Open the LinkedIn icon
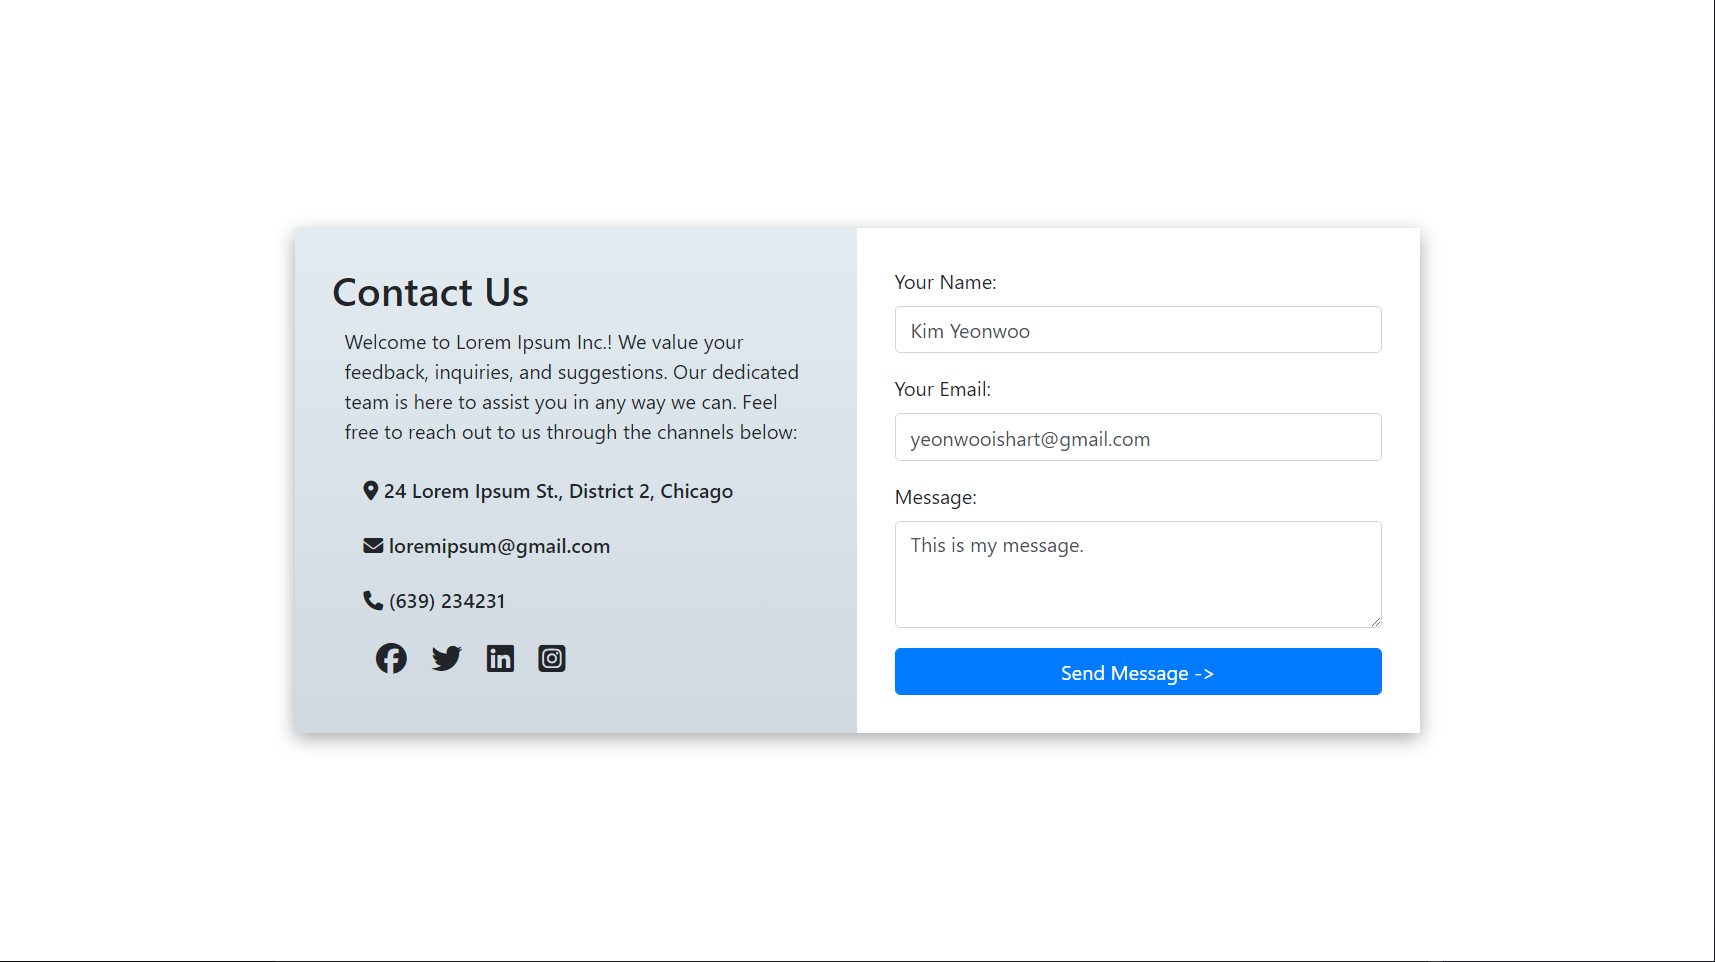1715x962 pixels. 500,658
